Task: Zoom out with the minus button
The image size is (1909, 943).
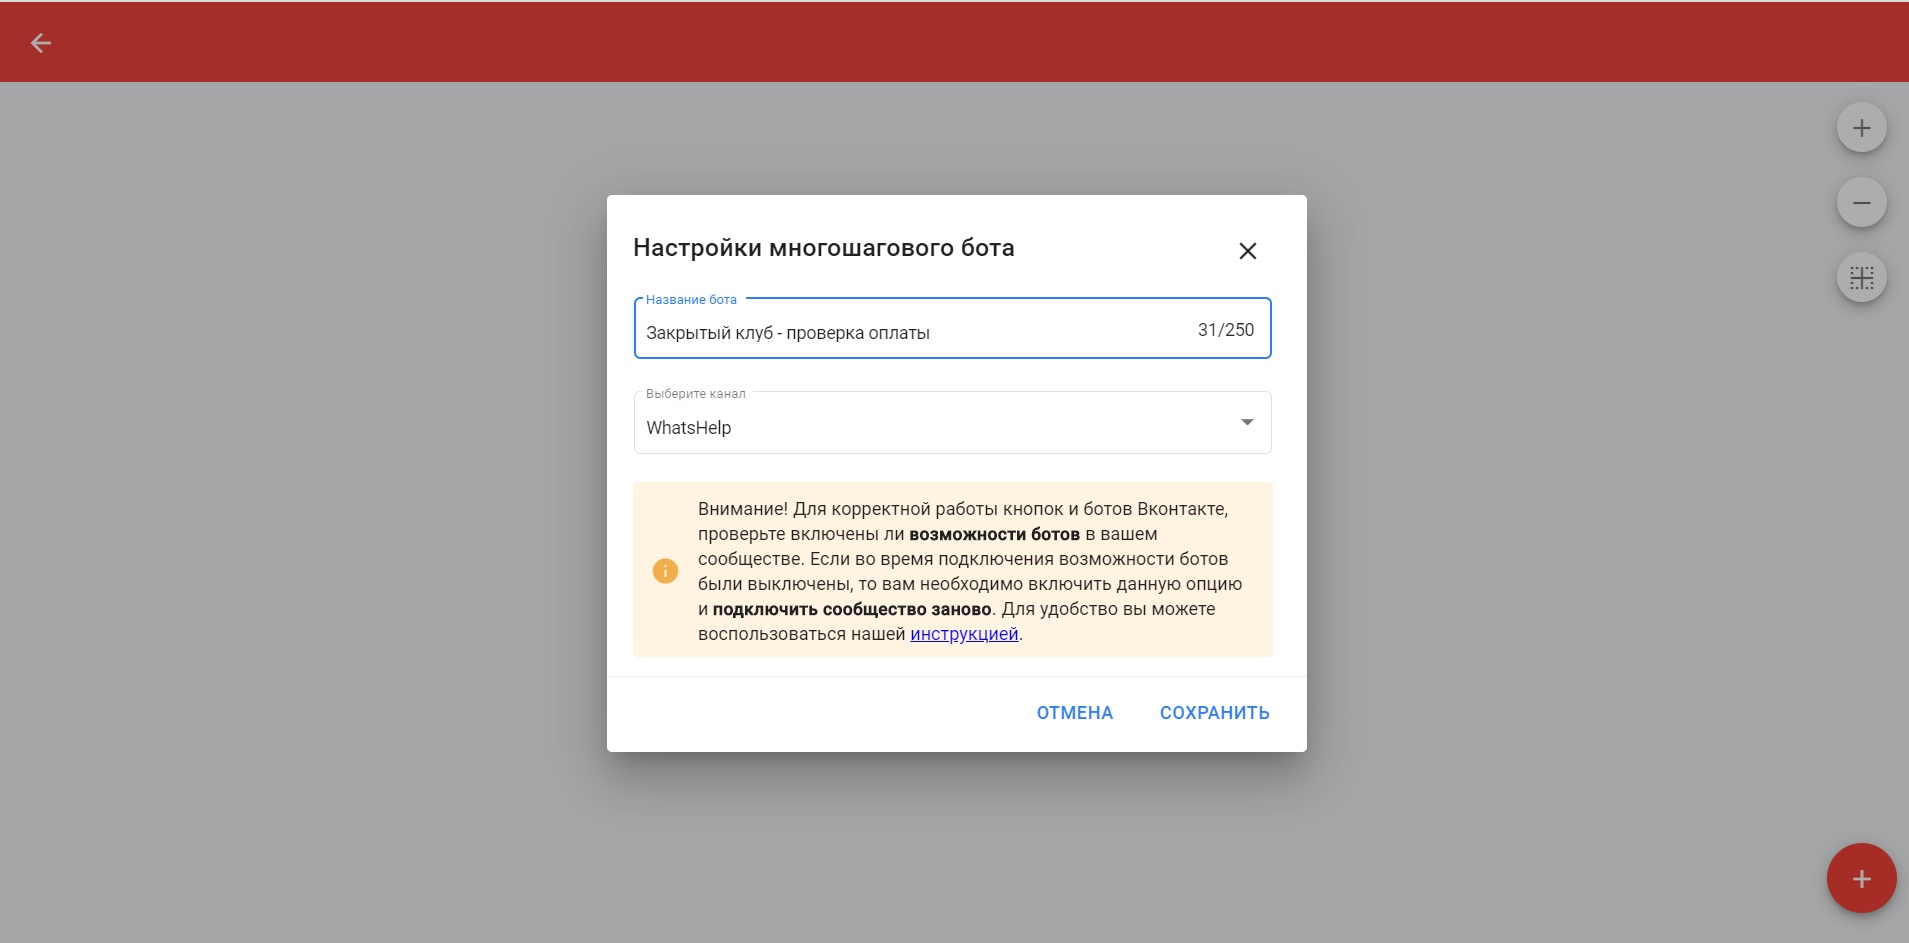Action: pos(1861,203)
